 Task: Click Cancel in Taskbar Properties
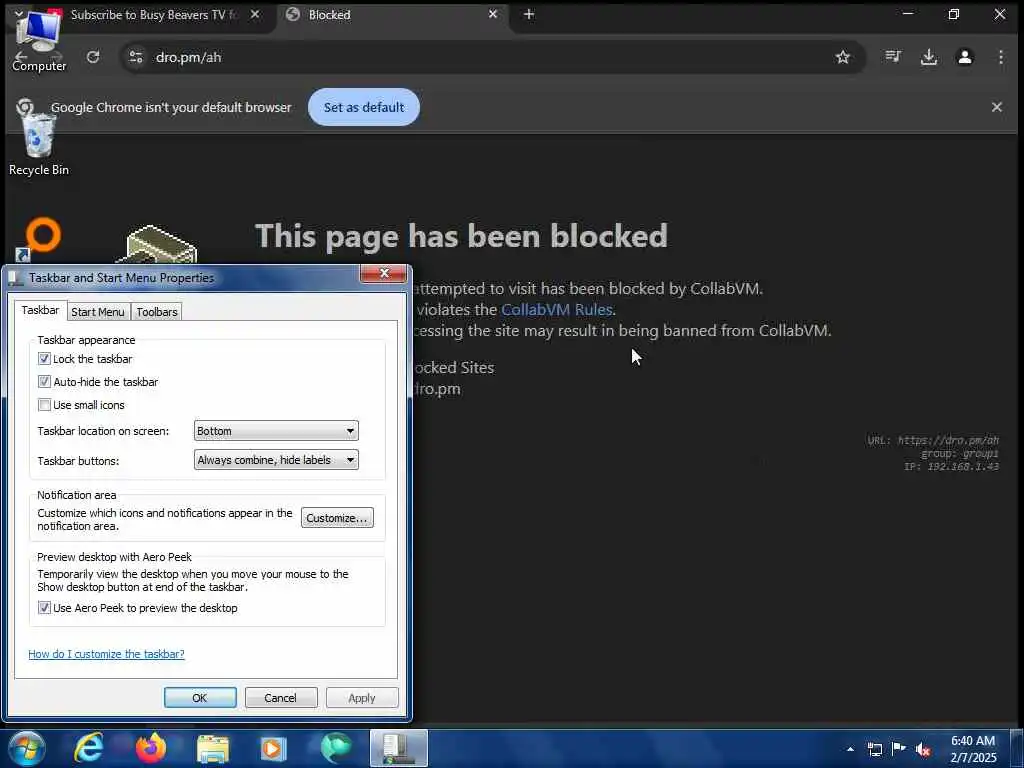pyautogui.click(x=281, y=697)
